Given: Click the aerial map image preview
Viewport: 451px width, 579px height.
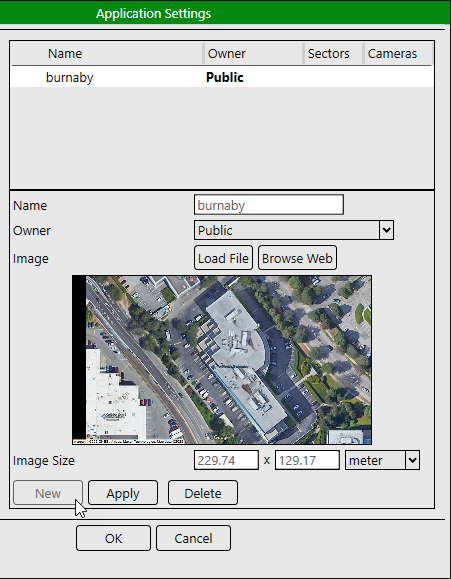Looking at the screenshot, I should 222,360.
